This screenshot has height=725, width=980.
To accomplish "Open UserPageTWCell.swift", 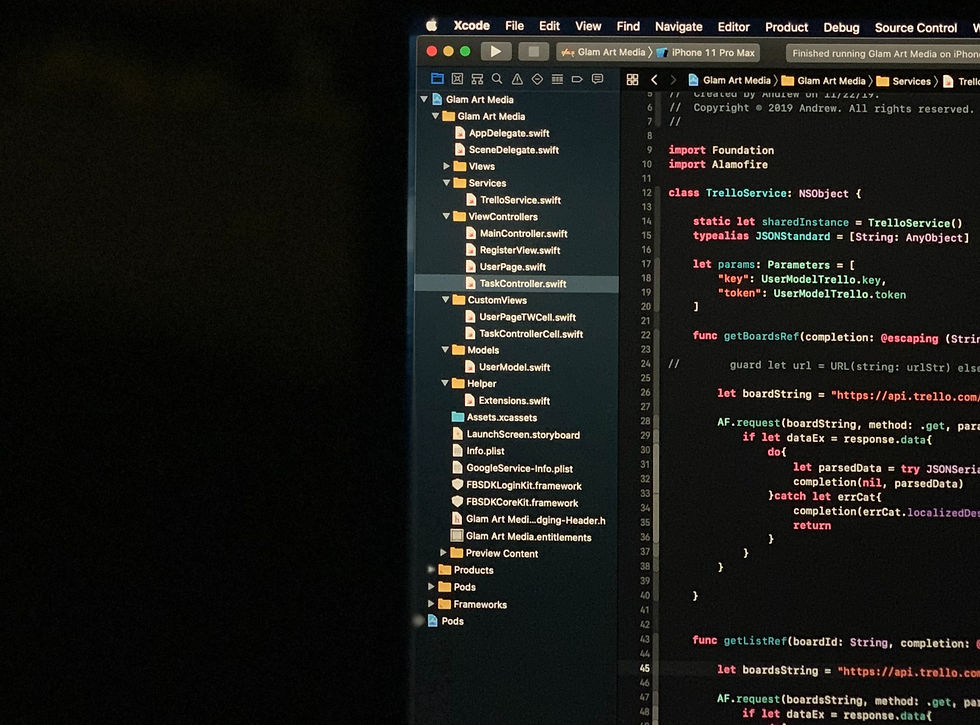I will click(521, 317).
